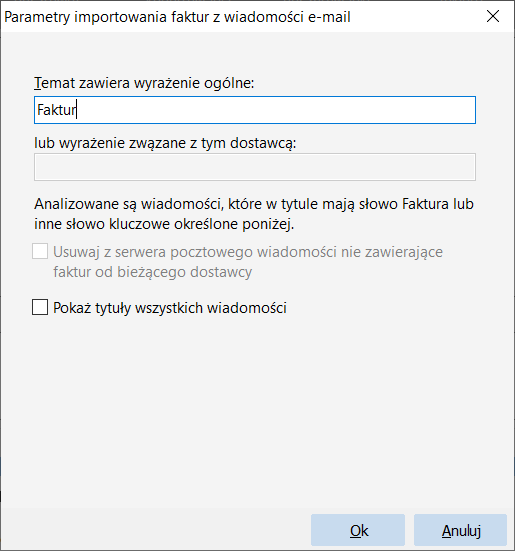Screen dimensions: 515x551
Task: Confirm the import parameters with Ok
Action: [x=358, y=530]
